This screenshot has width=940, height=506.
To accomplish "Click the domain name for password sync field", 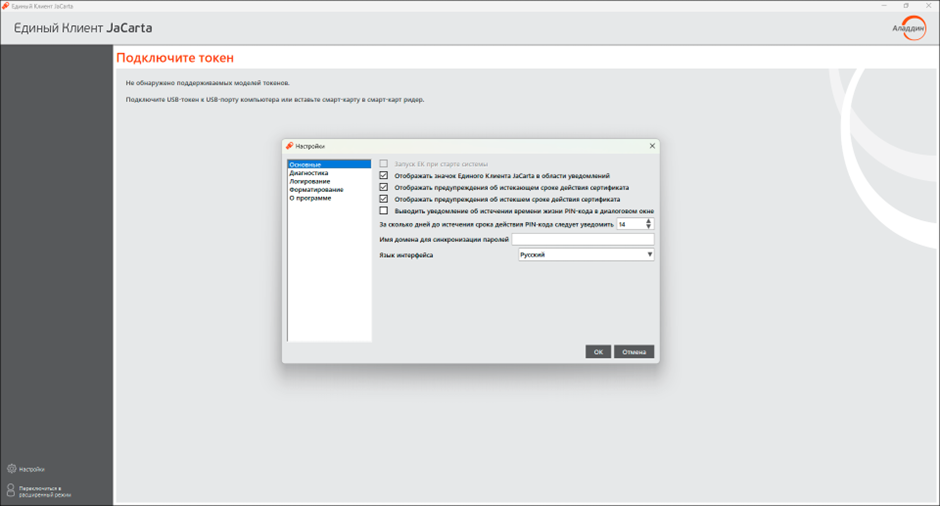I will coord(583,239).
